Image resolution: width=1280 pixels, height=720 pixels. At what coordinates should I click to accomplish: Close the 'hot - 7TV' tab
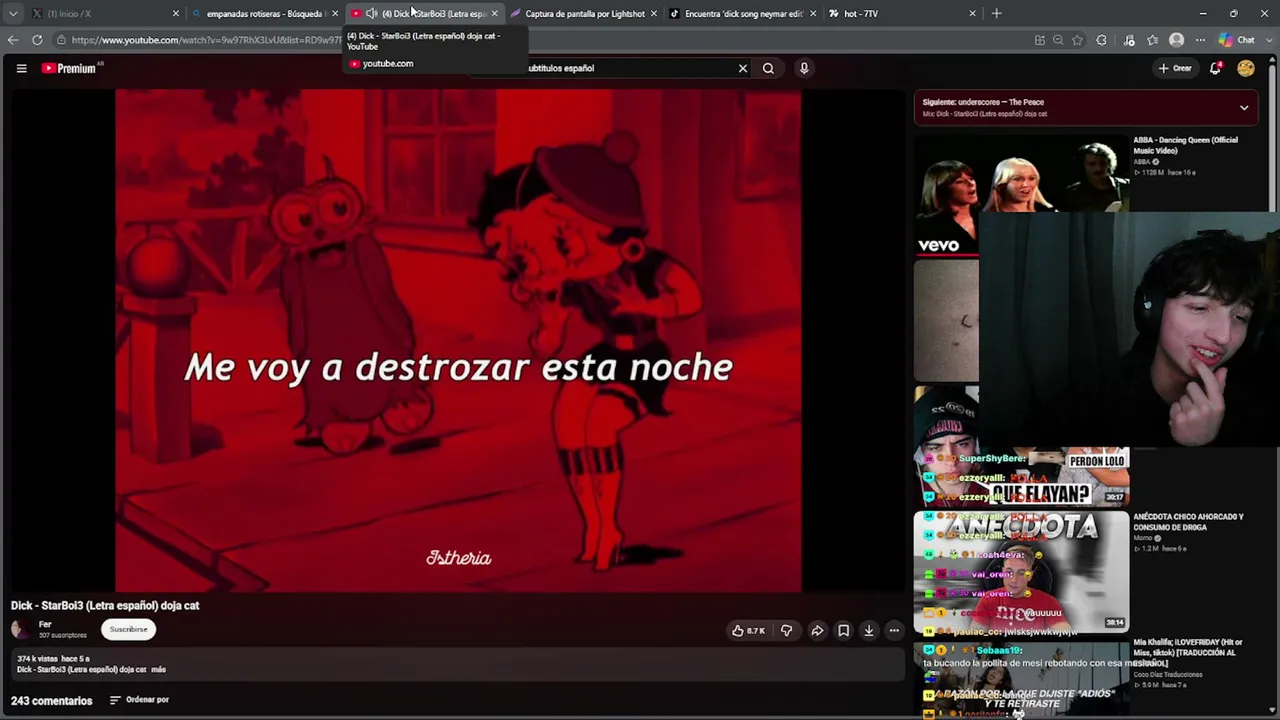click(x=972, y=13)
